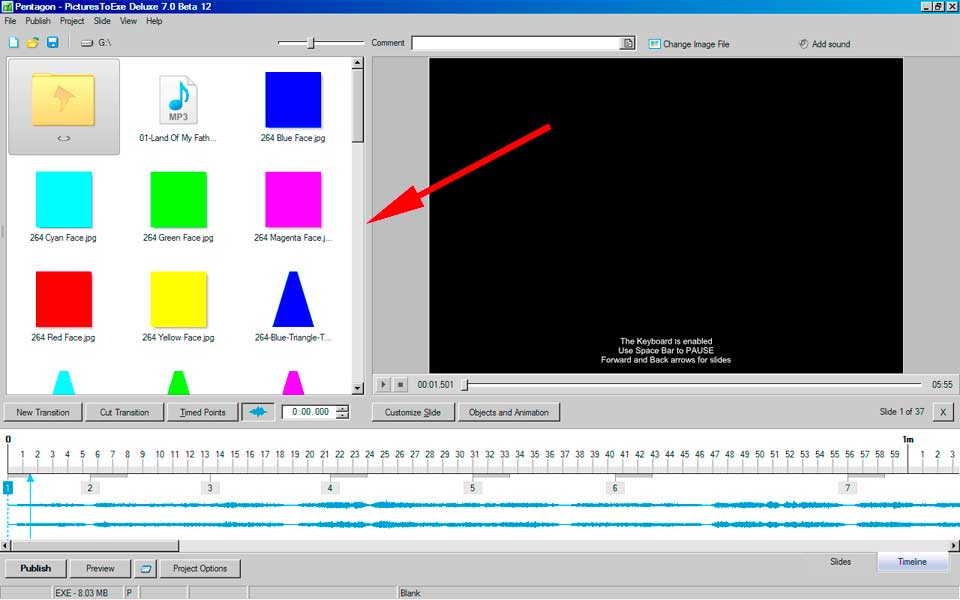Switch to the Slides tab

pyautogui.click(x=840, y=562)
